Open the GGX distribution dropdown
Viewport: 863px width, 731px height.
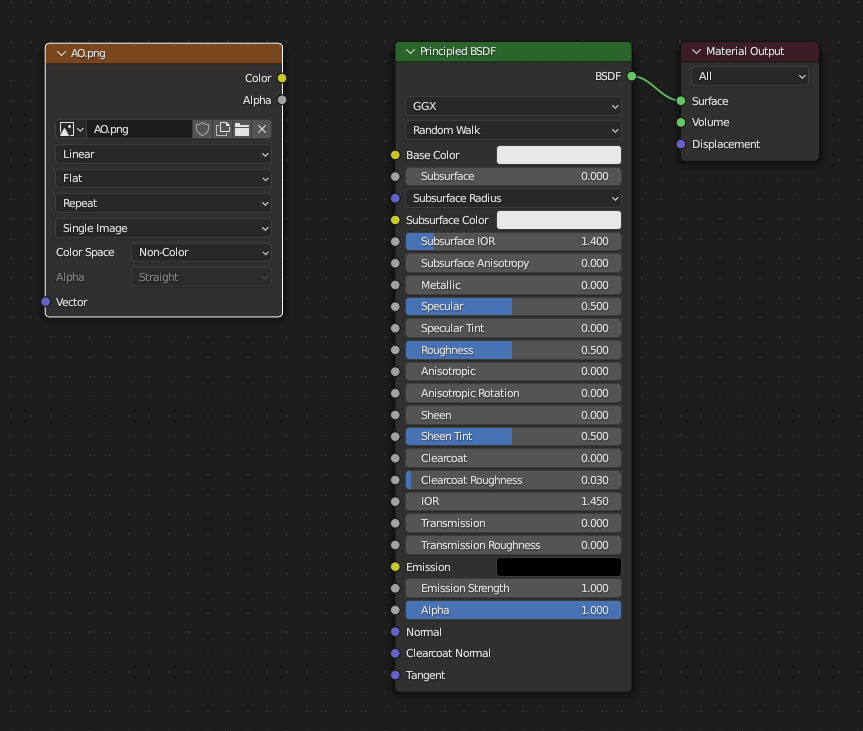coord(514,106)
